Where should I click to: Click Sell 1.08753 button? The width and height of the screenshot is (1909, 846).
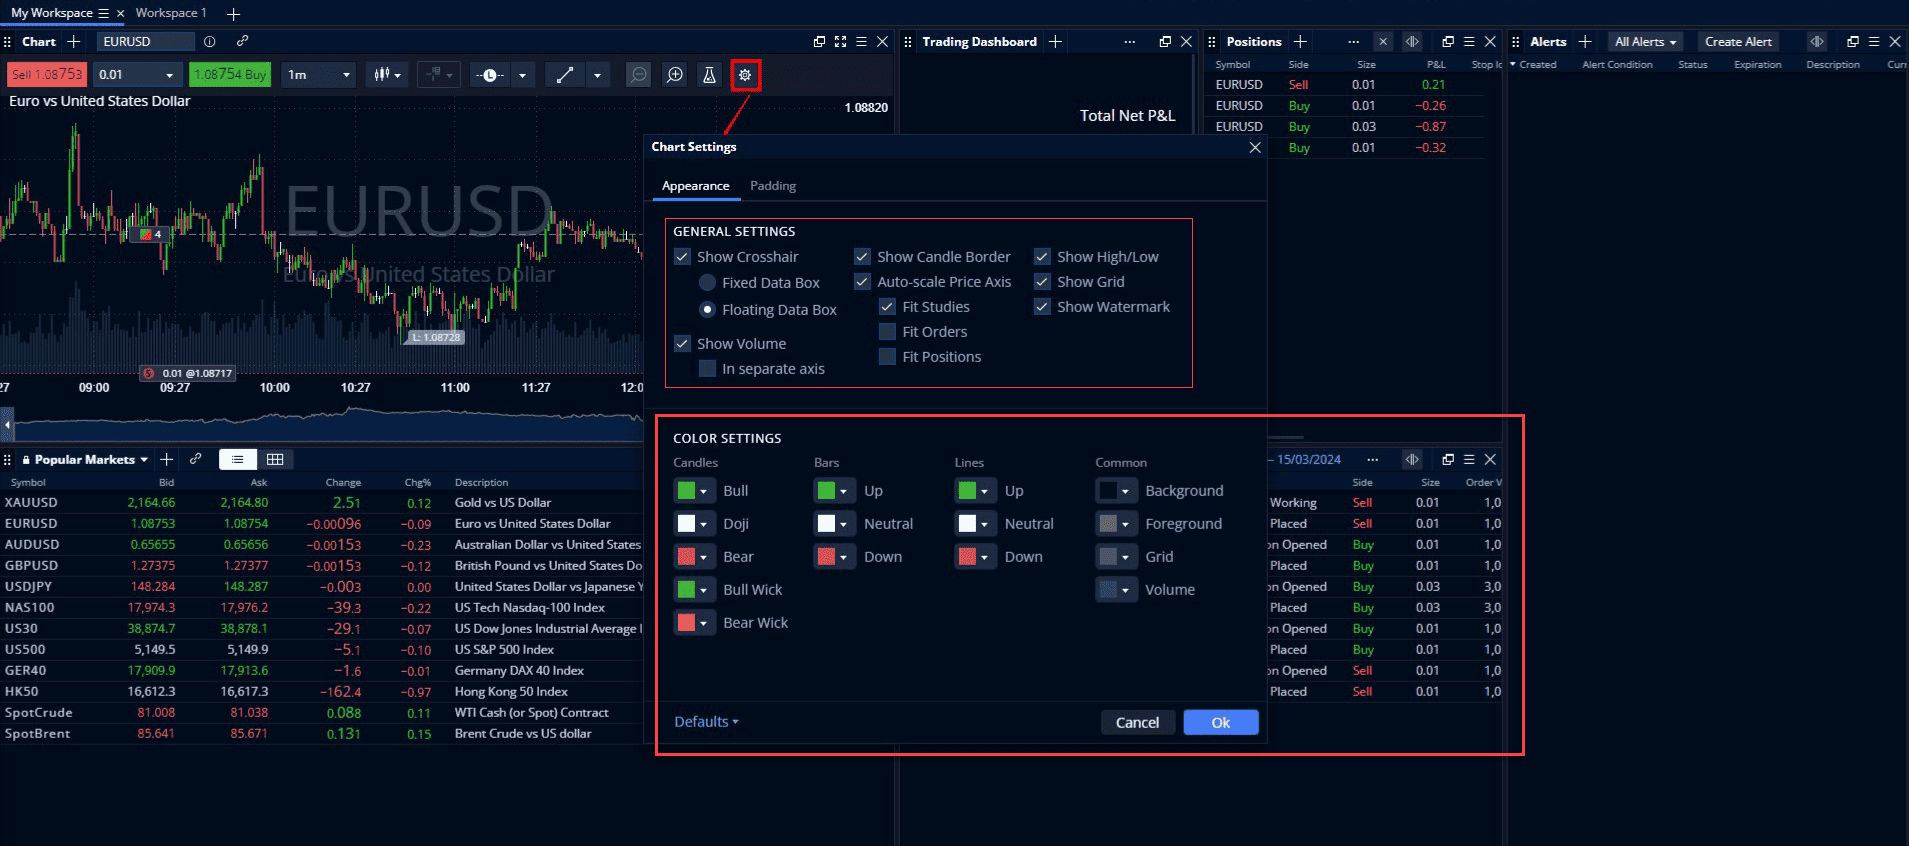[47, 75]
